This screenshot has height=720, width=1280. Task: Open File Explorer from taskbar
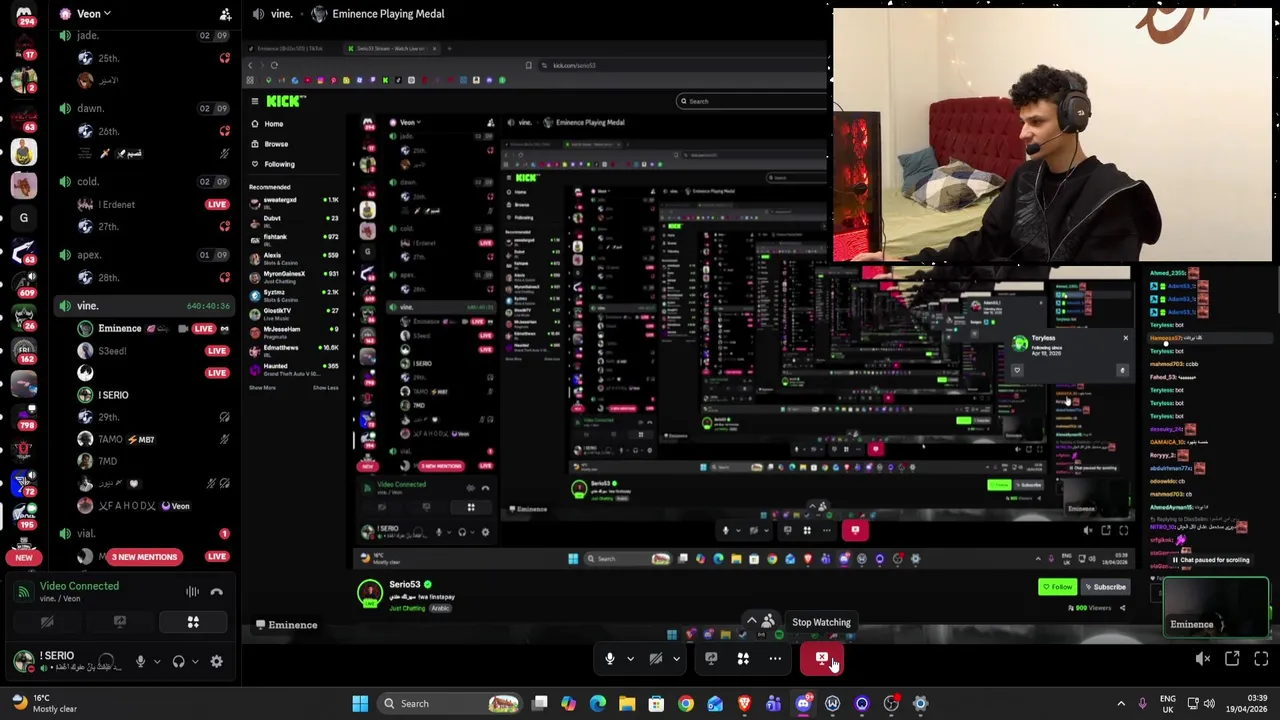coord(627,703)
